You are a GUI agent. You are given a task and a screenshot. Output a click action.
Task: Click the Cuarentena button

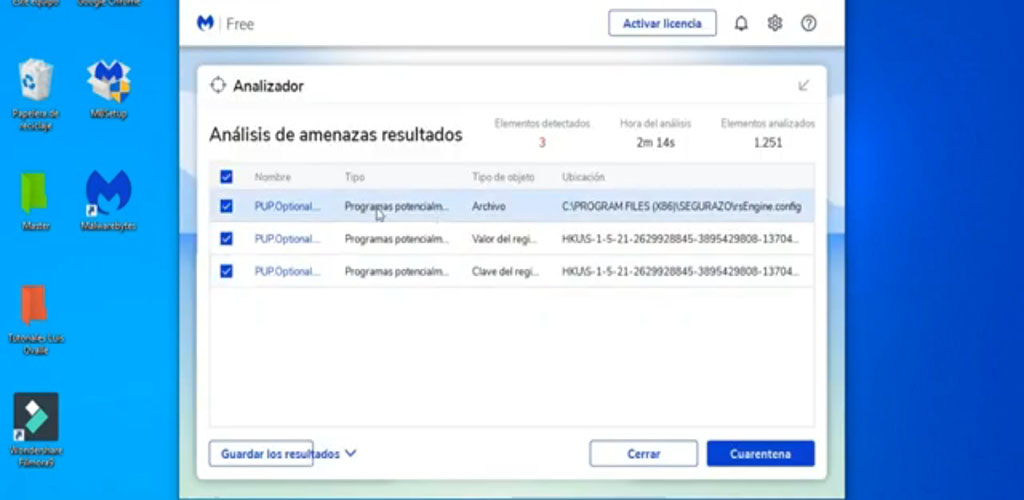760,454
